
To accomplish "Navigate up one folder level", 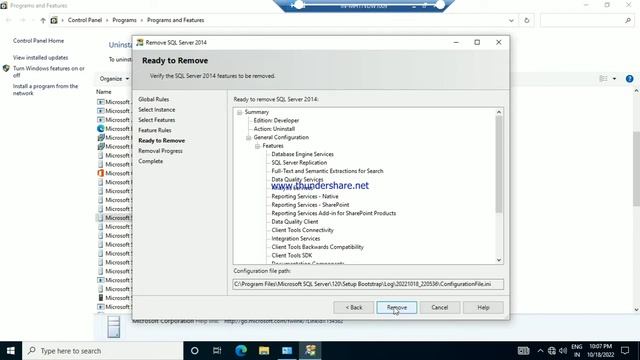I will tap(43, 20).
